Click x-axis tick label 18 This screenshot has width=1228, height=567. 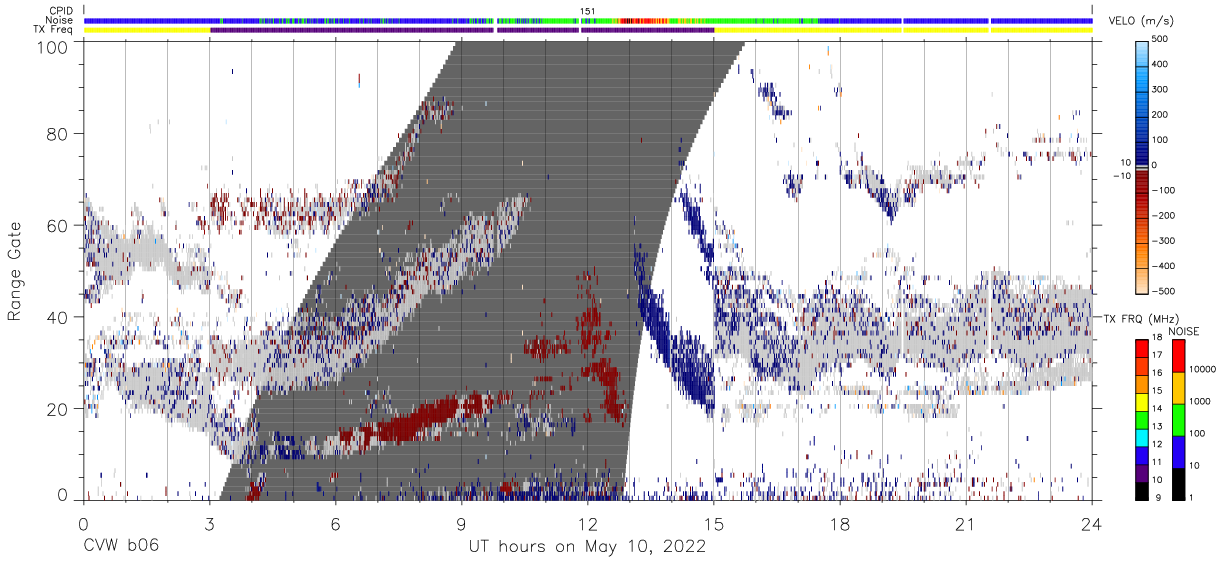tap(839, 524)
